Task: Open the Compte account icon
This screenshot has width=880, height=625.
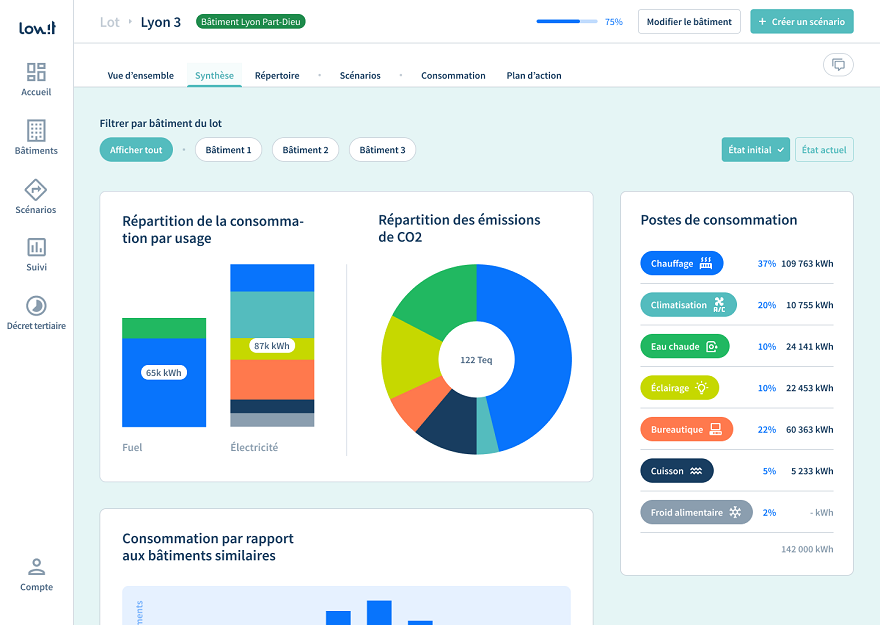Action: click(x=36, y=574)
